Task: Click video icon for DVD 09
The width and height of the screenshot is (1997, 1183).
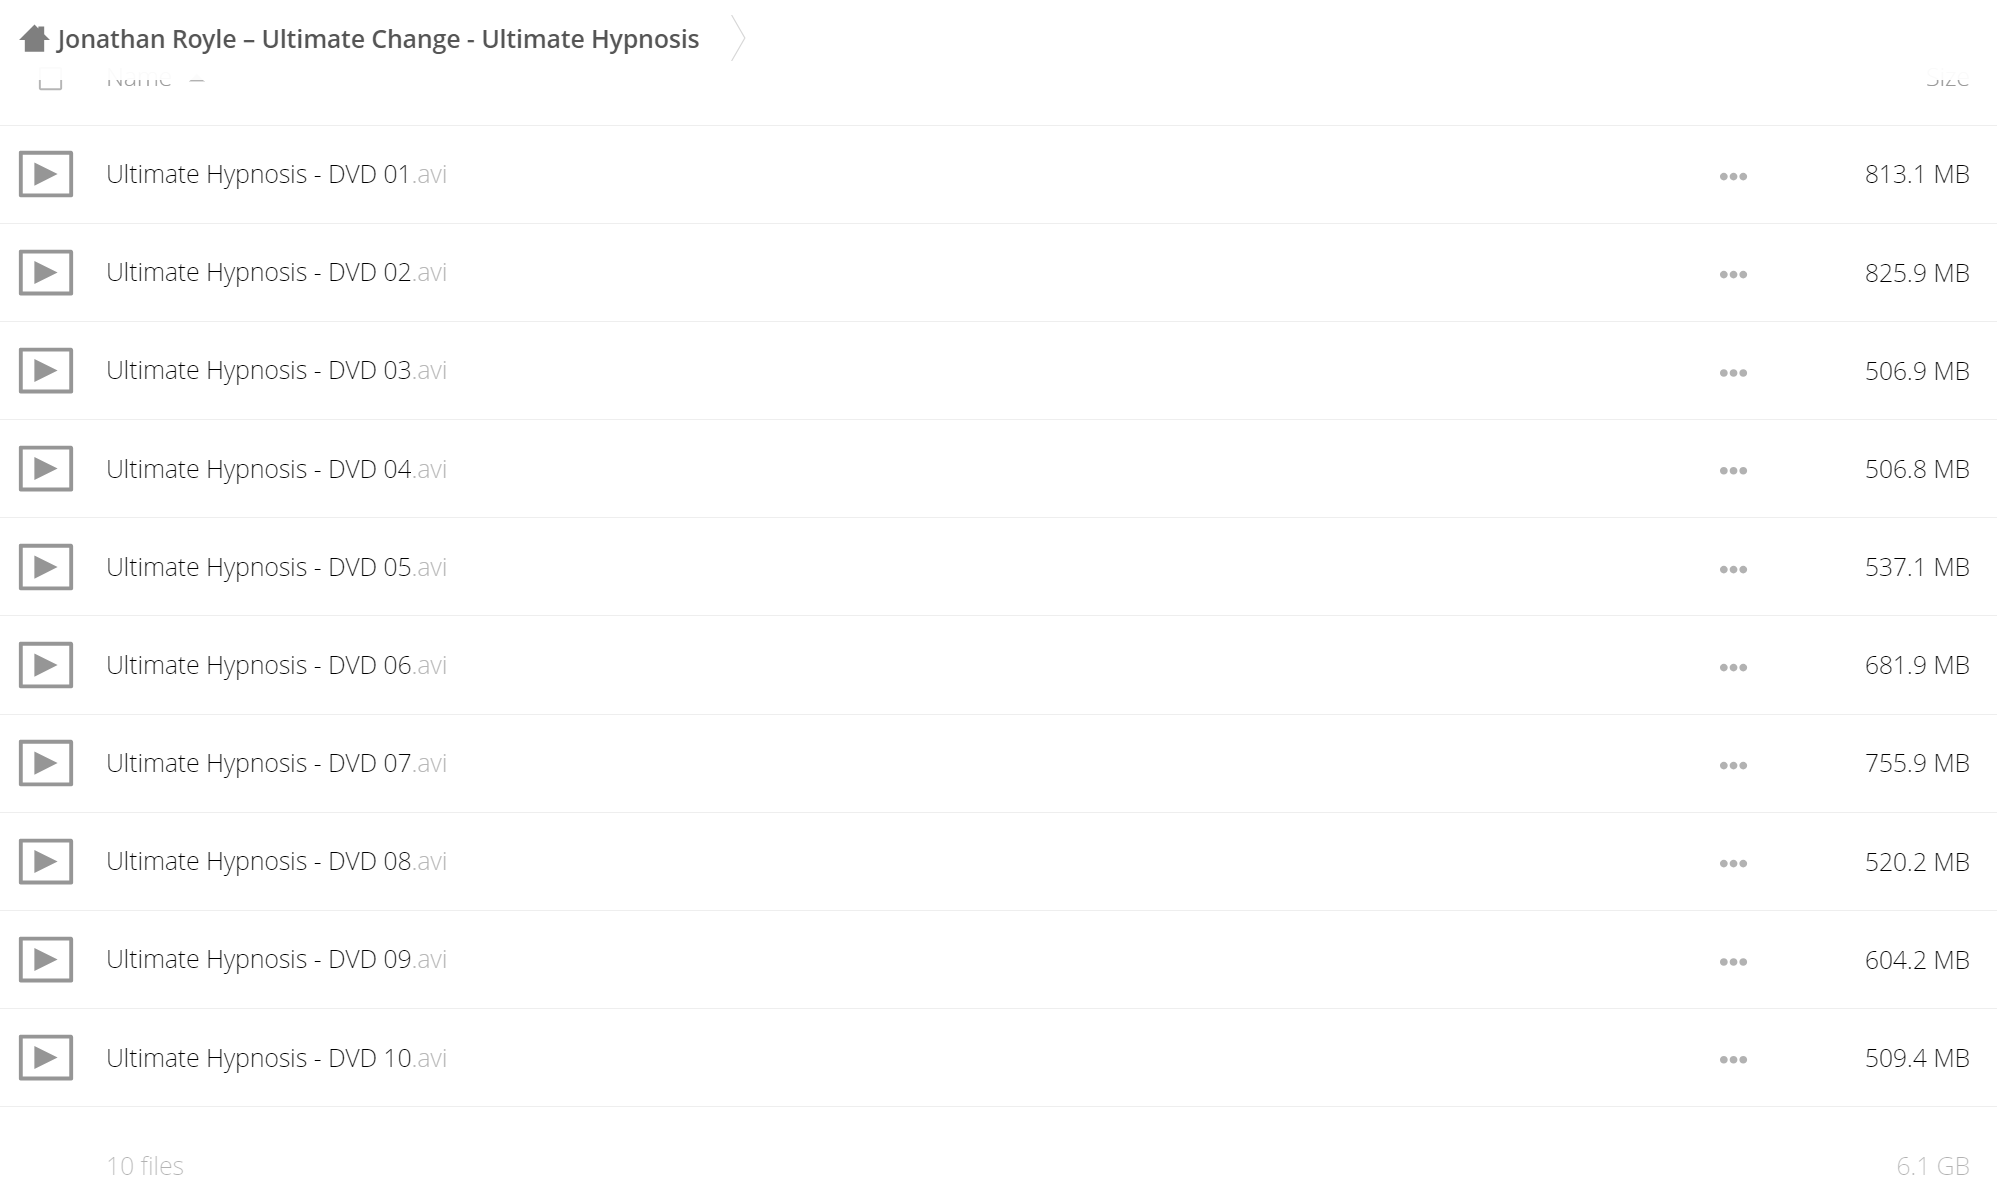Action: [x=46, y=960]
